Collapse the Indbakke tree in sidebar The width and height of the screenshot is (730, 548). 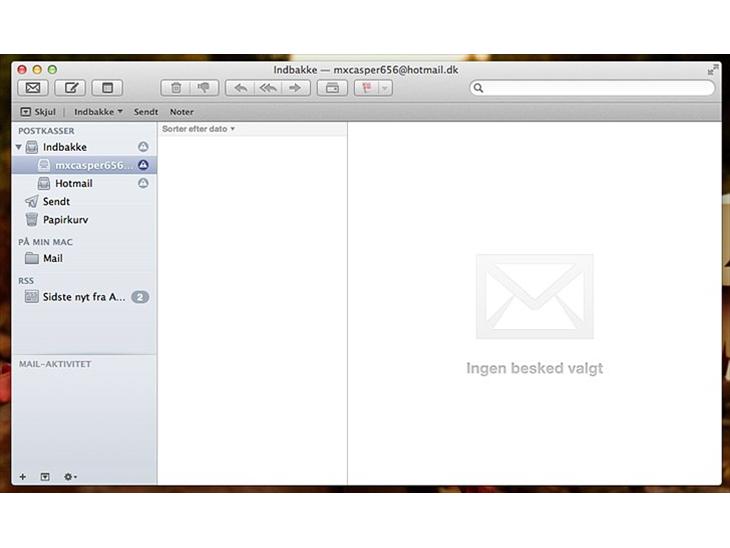pos(18,147)
